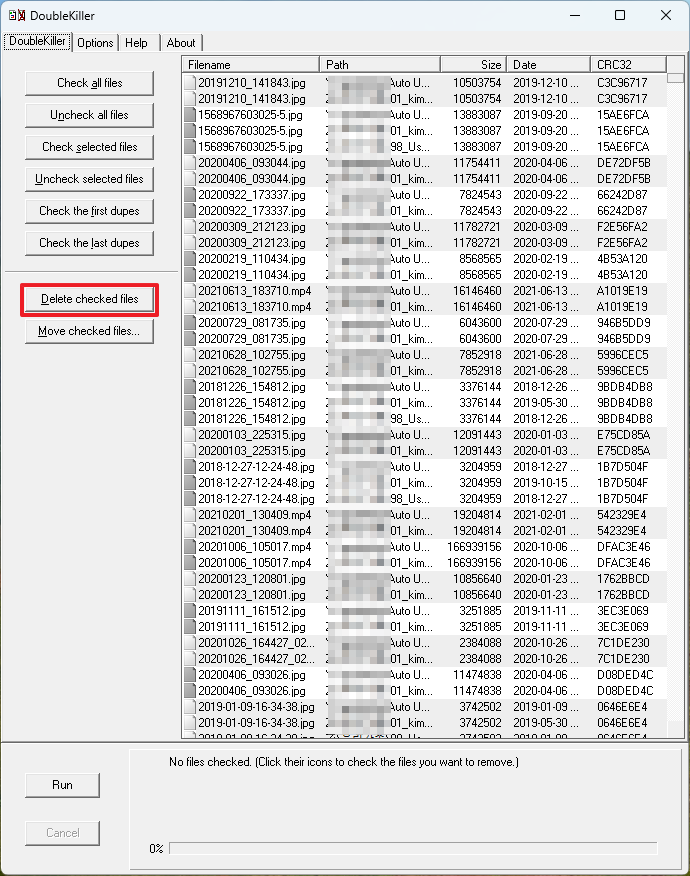Sort list by Date column header
The image size is (690, 876).
pyautogui.click(x=549, y=65)
